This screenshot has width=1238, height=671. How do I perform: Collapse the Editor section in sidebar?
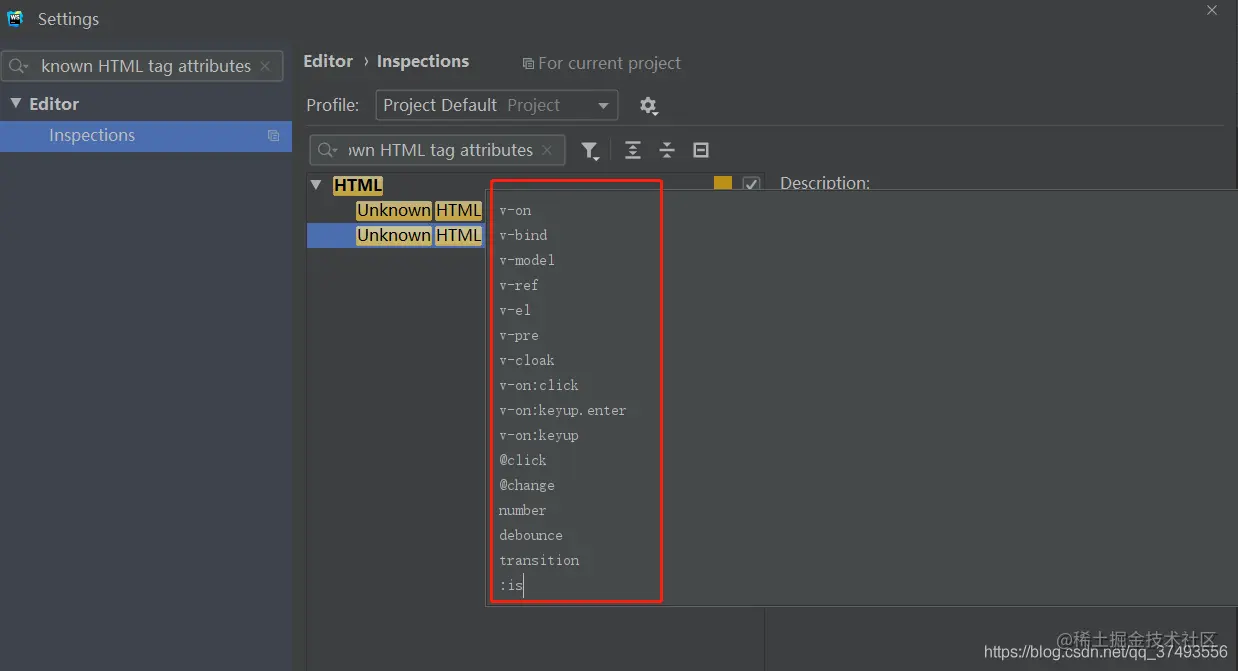click(x=15, y=103)
